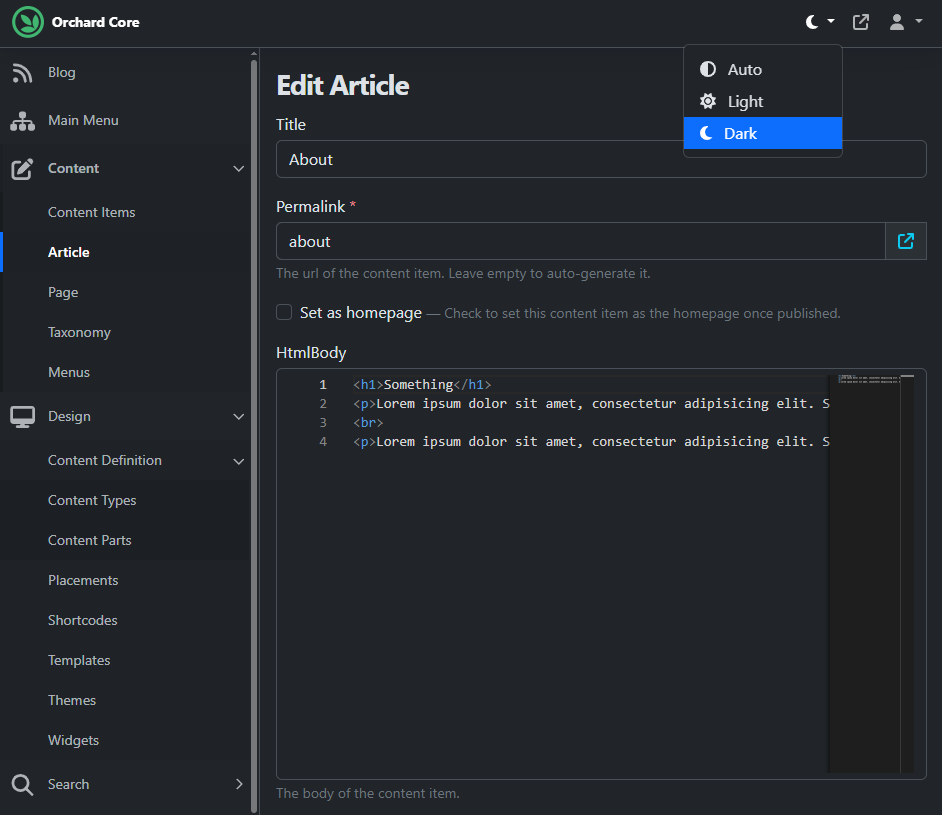The width and height of the screenshot is (942, 815).
Task: Click line 2 Lorem ipsum paragraph in editor
Action: [x=591, y=404]
